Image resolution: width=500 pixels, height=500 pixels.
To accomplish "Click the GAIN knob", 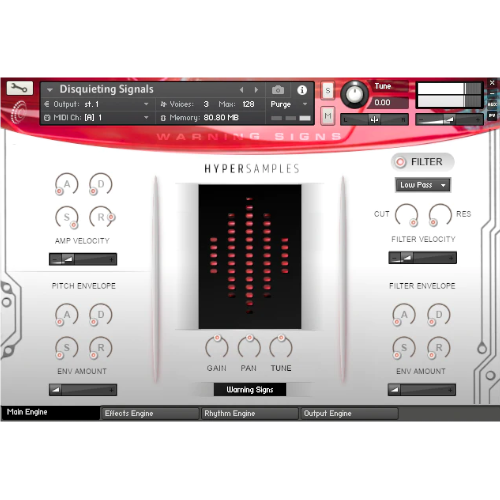I will pos(217,347).
